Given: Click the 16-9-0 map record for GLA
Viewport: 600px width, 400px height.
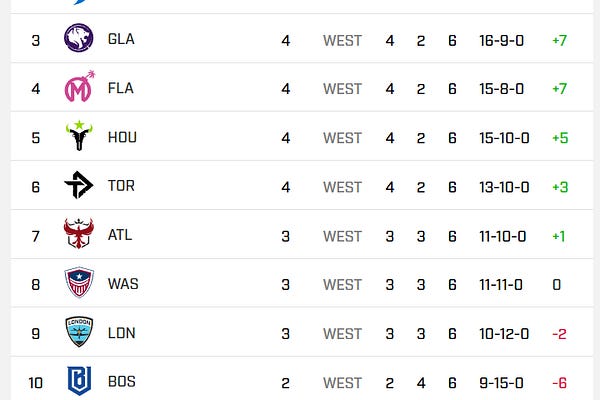Looking at the screenshot, I should 501,40.
